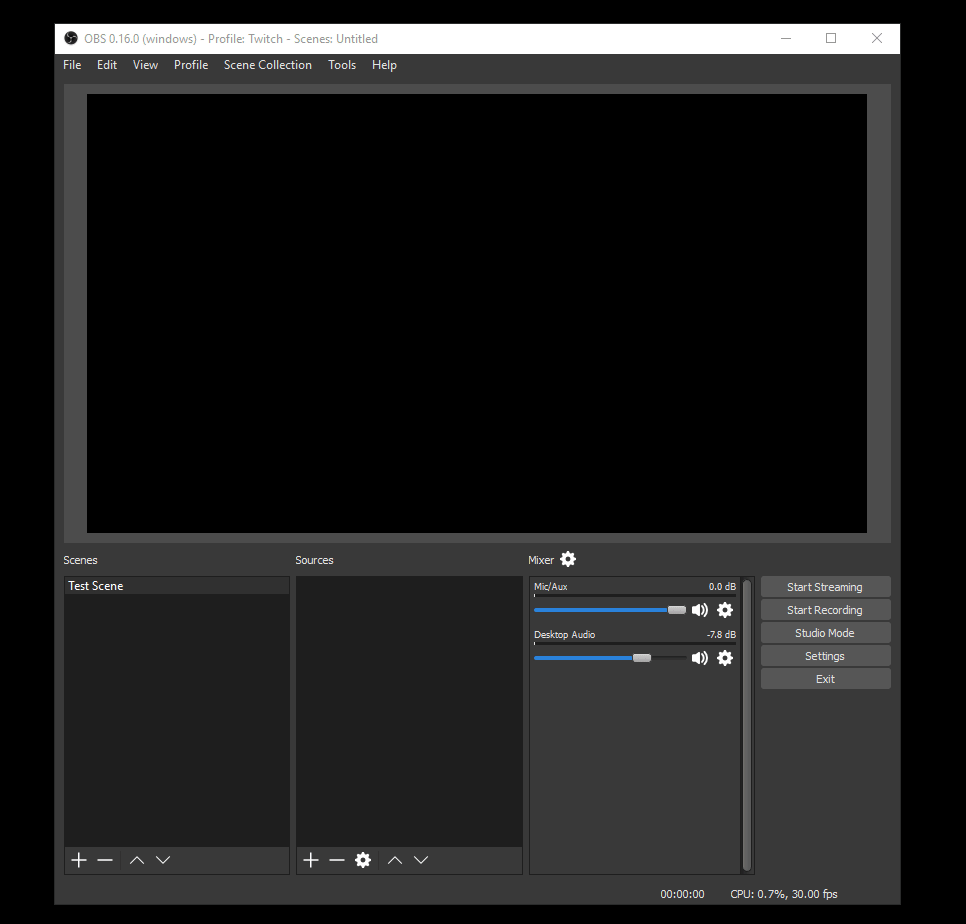The image size is (966, 924).
Task: Mute the Mic/Aux speaker icon
Action: 700,610
